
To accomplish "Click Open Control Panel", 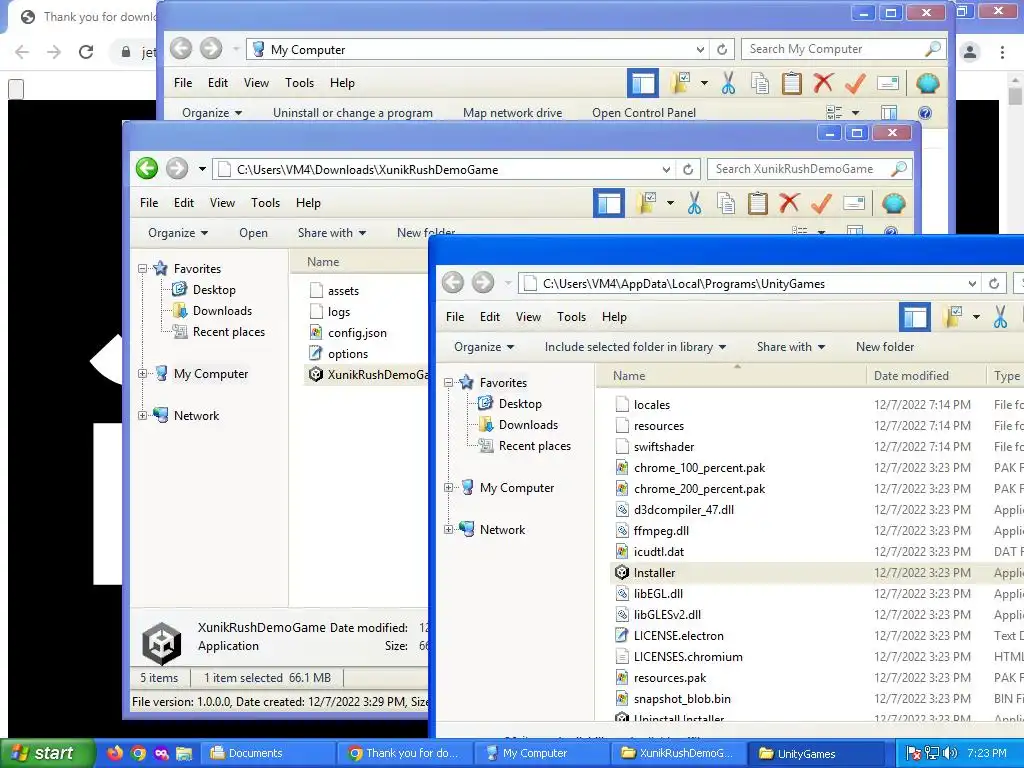I will pos(644,113).
